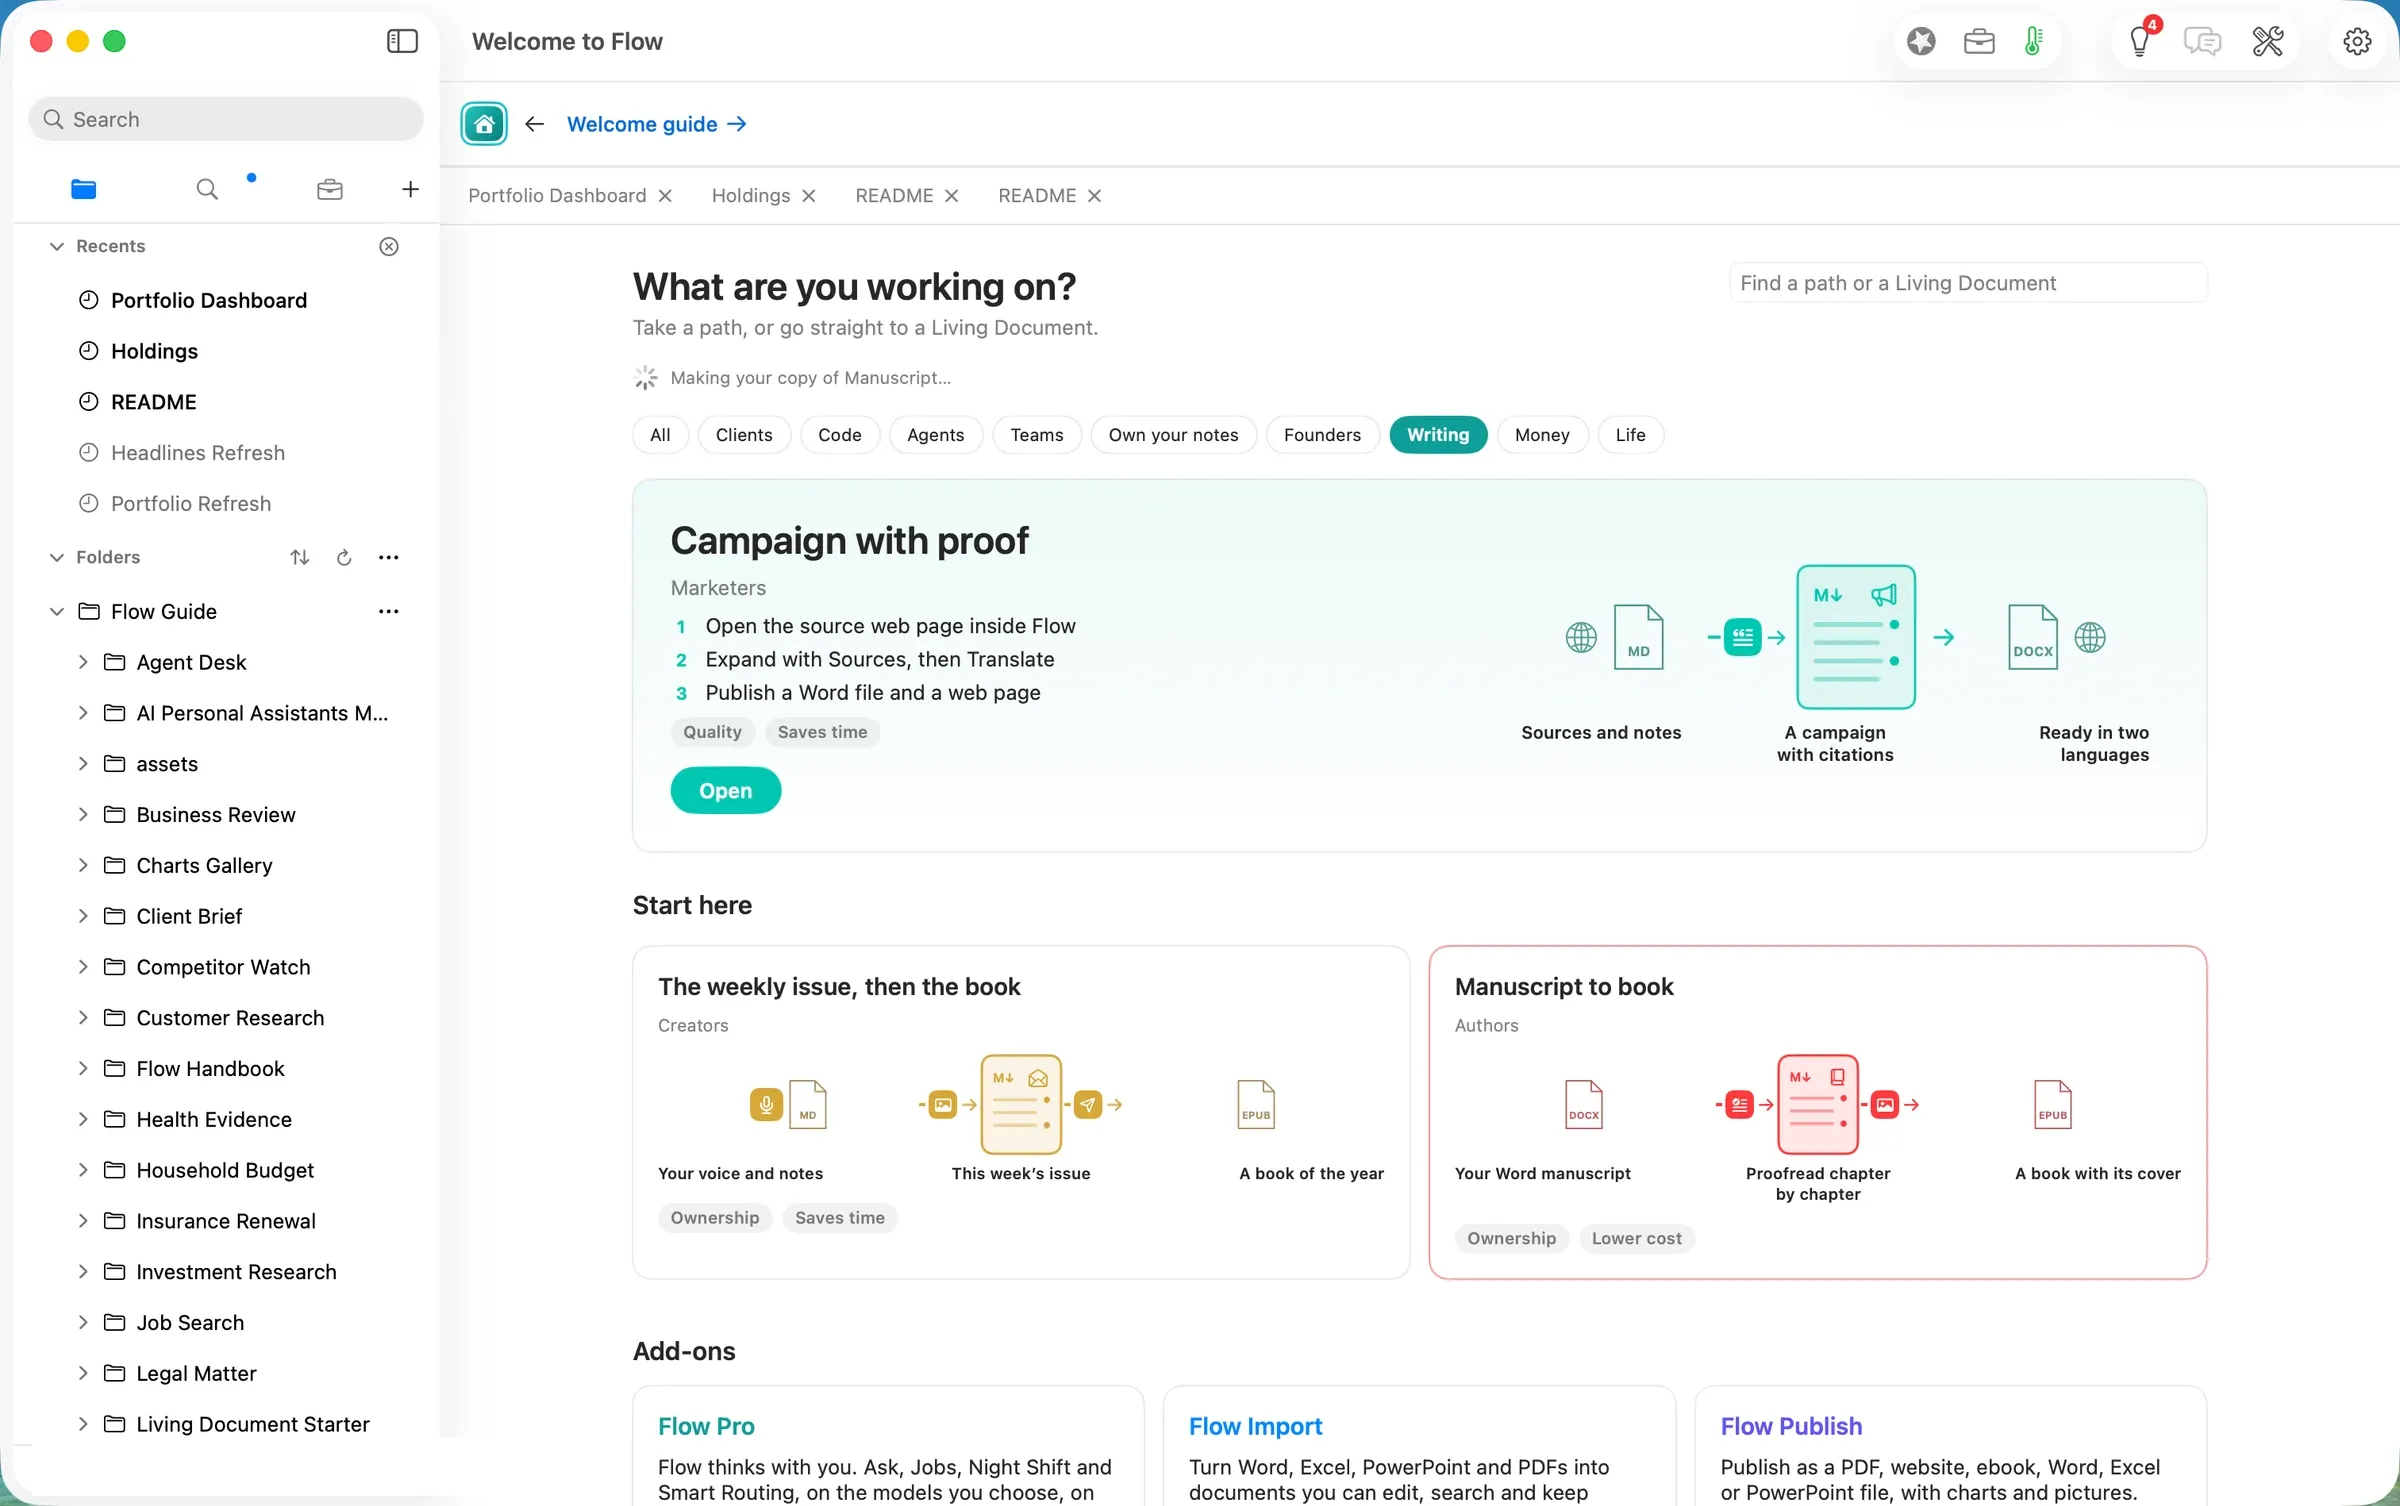Expand the Charts Gallery folder
This screenshot has height=1506, width=2400.
tap(83, 865)
